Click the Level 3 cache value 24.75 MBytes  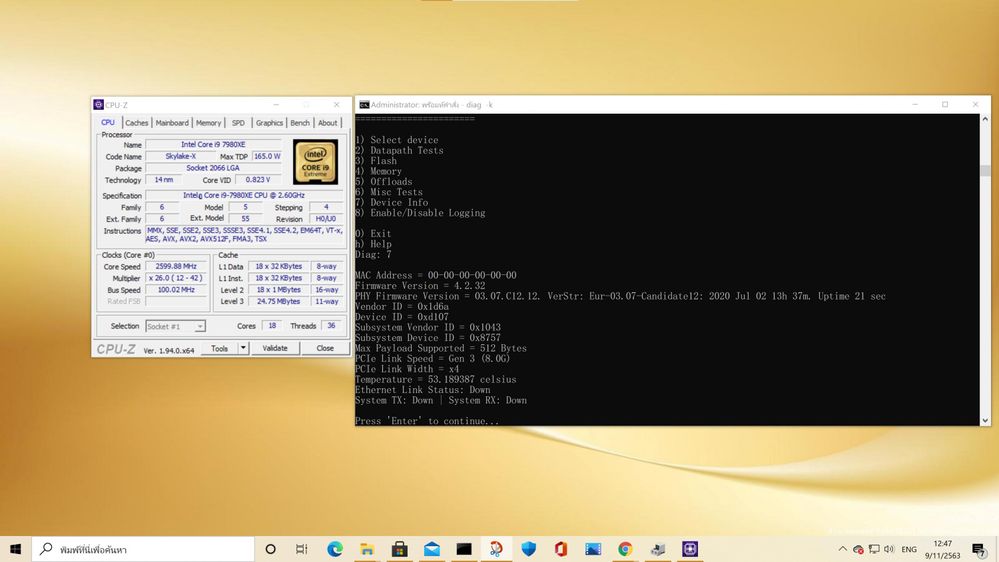(278, 301)
